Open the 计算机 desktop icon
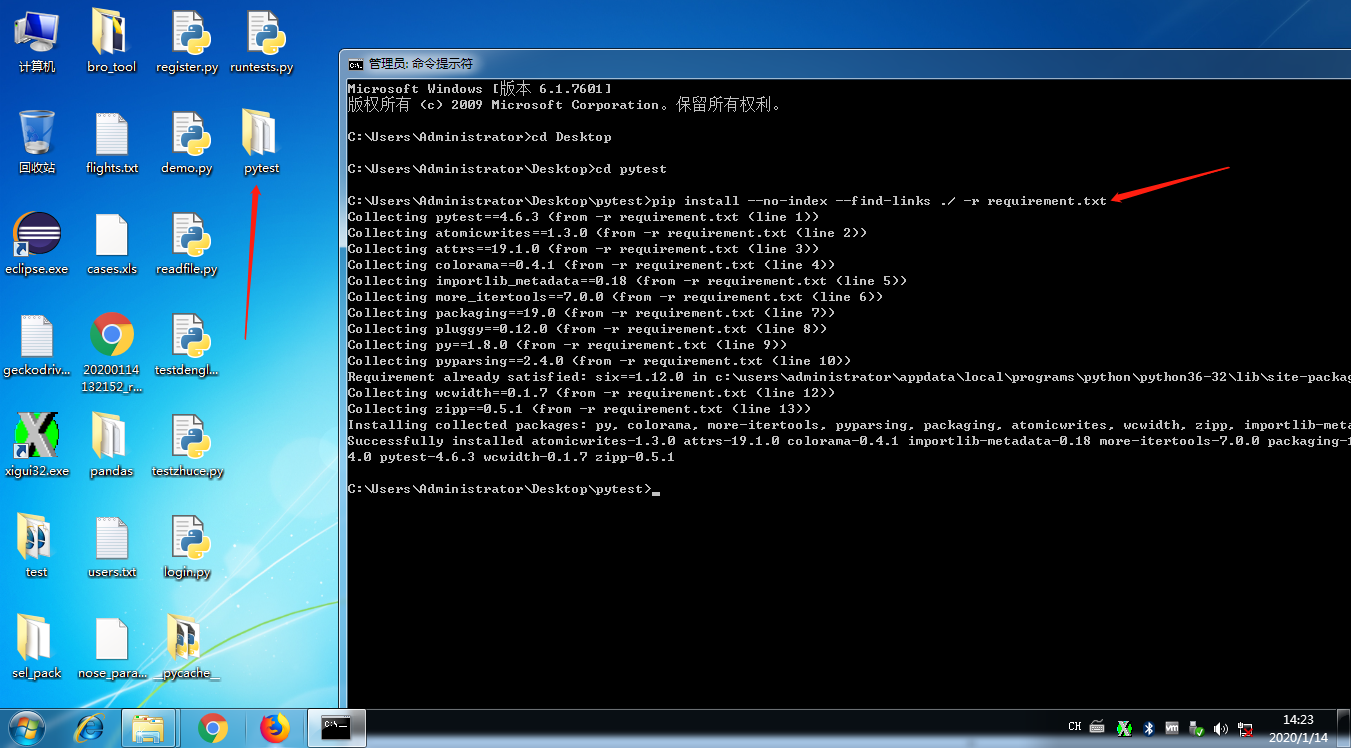The image size is (1351, 748). click(x=36, y=40)
